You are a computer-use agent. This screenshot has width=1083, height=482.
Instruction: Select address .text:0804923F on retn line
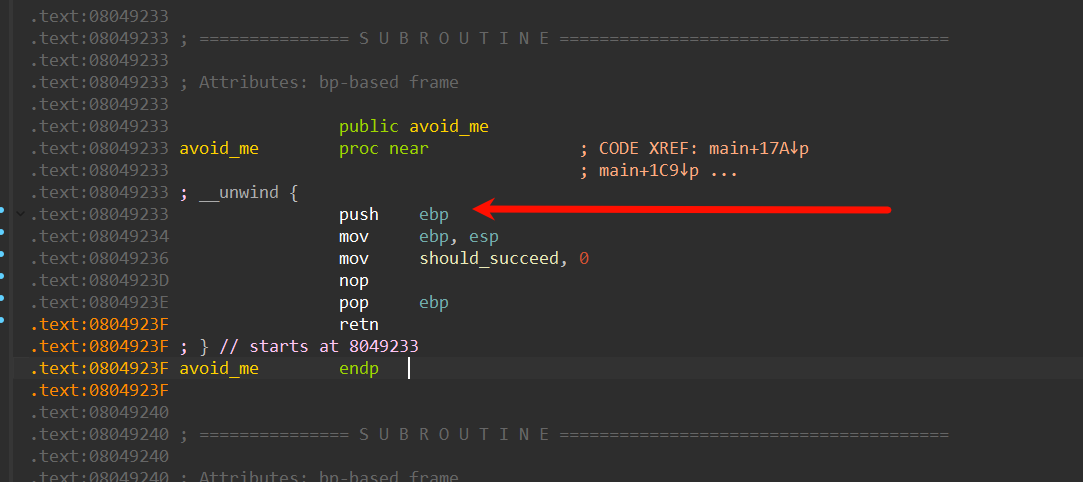click(x=99, y=325)
